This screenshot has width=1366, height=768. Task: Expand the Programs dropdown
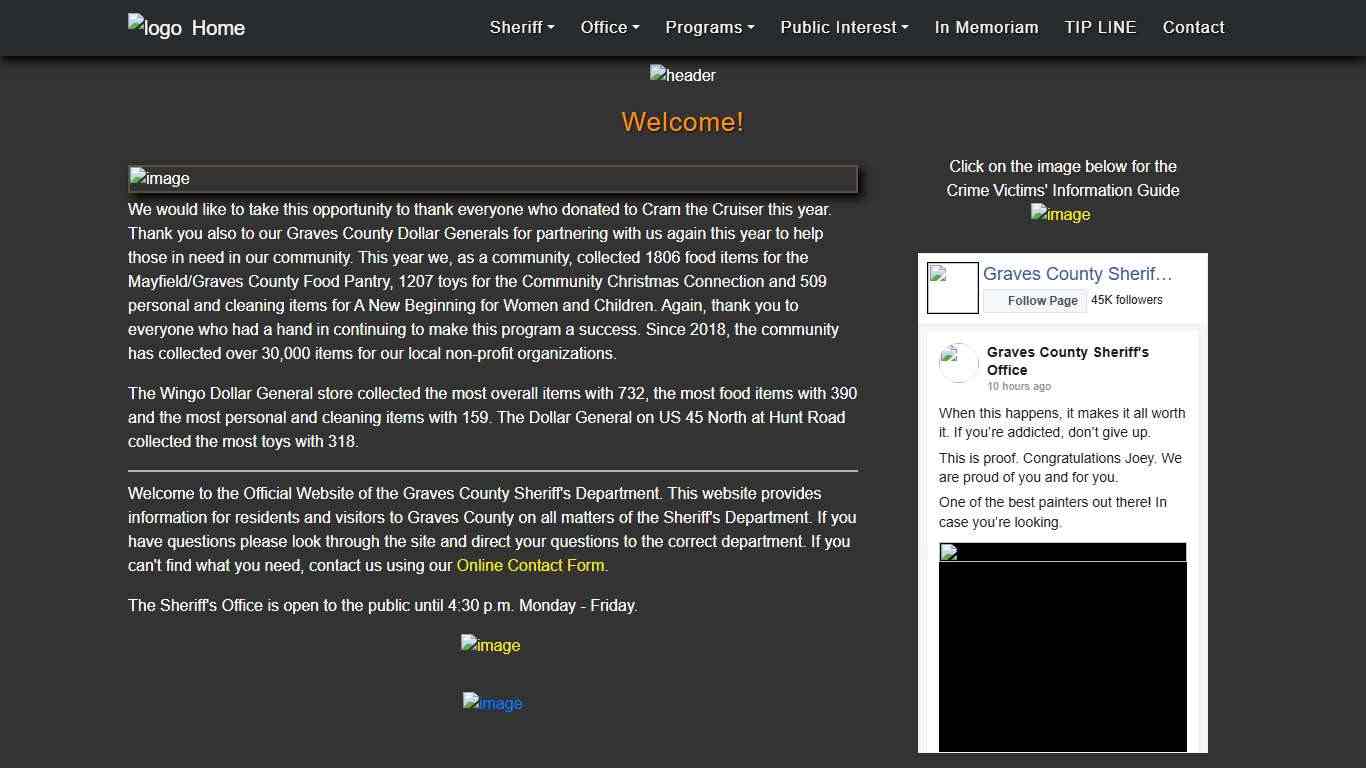coord(709,27)
